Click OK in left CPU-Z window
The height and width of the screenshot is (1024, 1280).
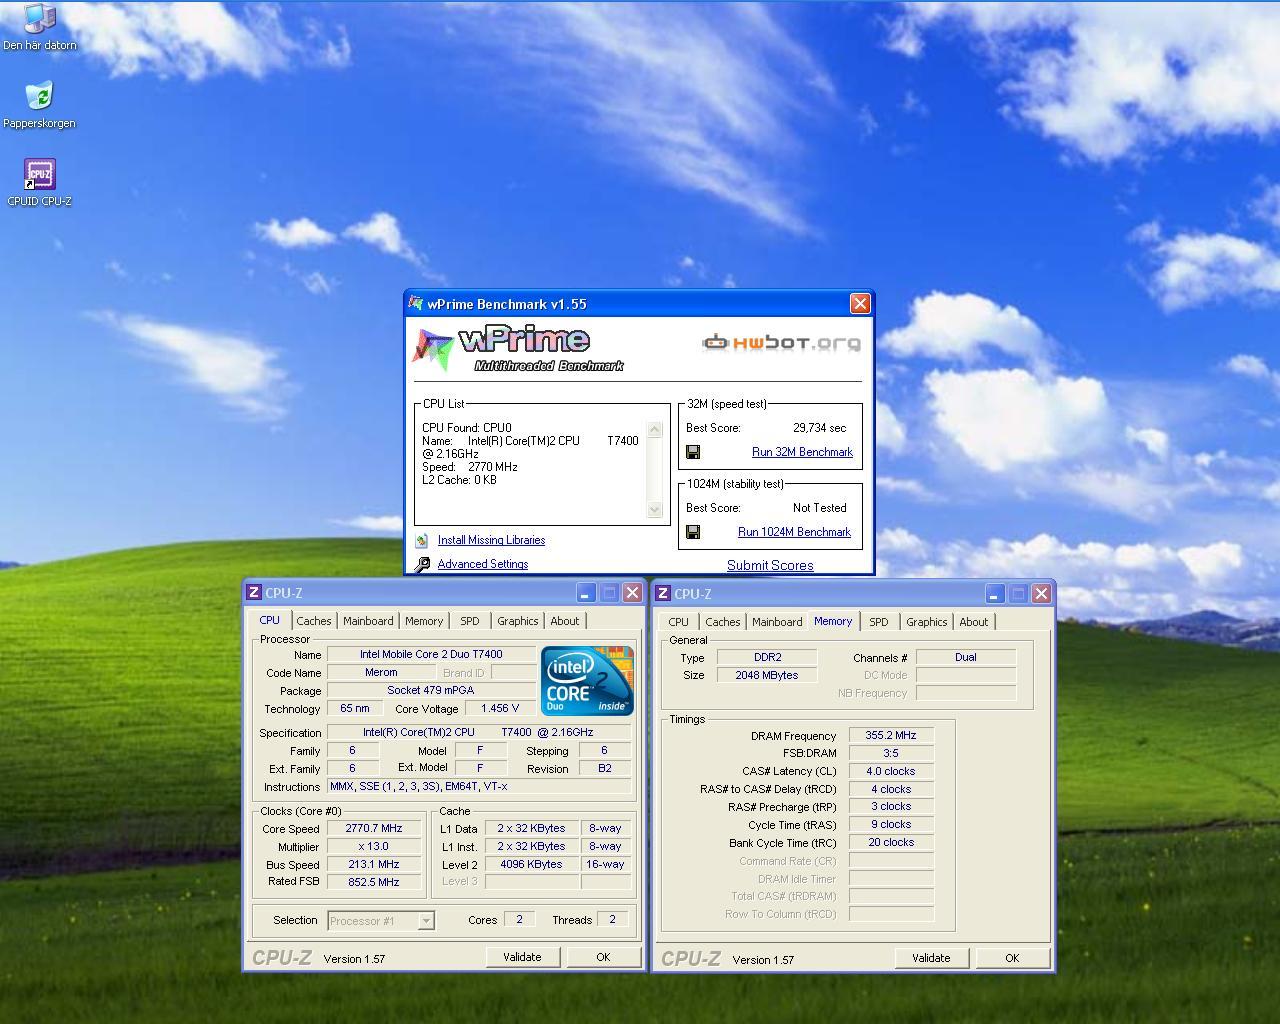point(603,957)
